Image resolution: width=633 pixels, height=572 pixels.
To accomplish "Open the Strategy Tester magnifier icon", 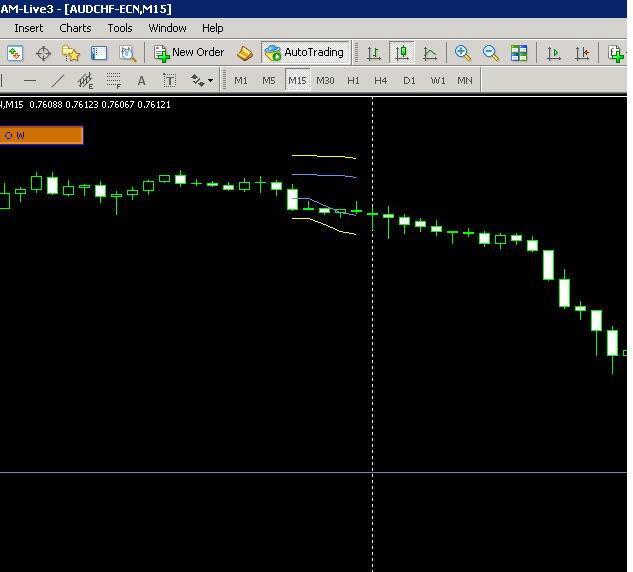I will 128,53.
